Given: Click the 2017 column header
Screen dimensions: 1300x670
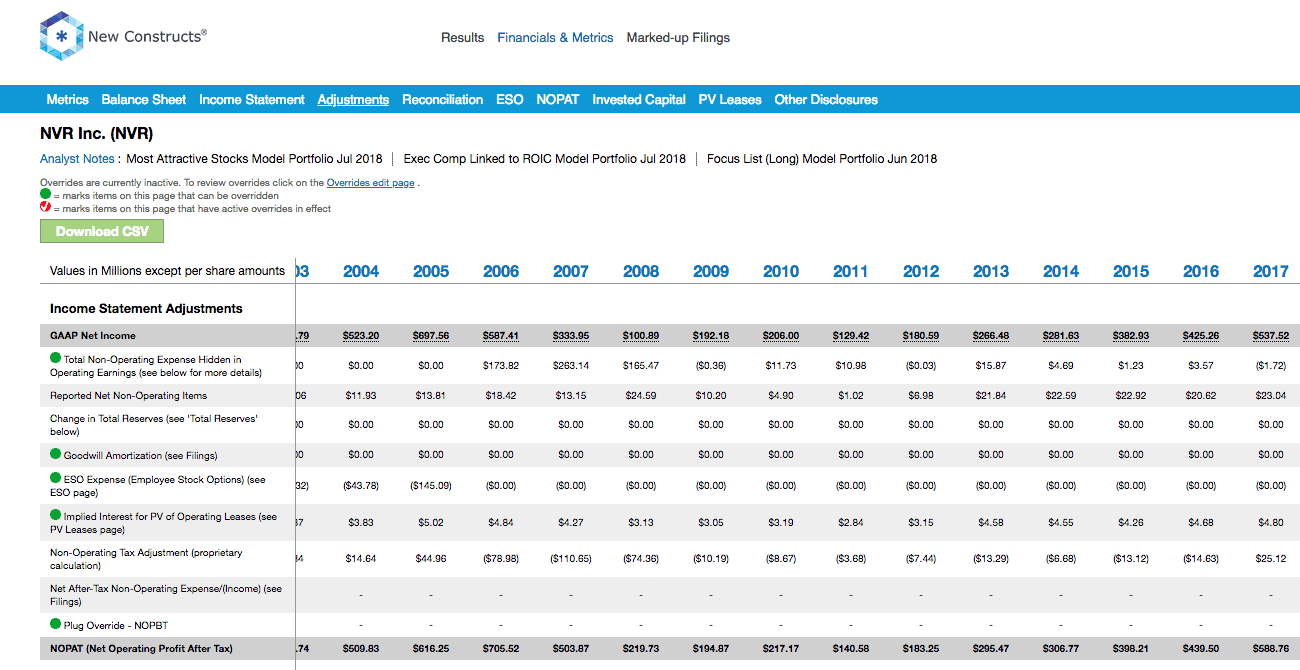Looking at the screenshot, I should tap(1271, 271).
